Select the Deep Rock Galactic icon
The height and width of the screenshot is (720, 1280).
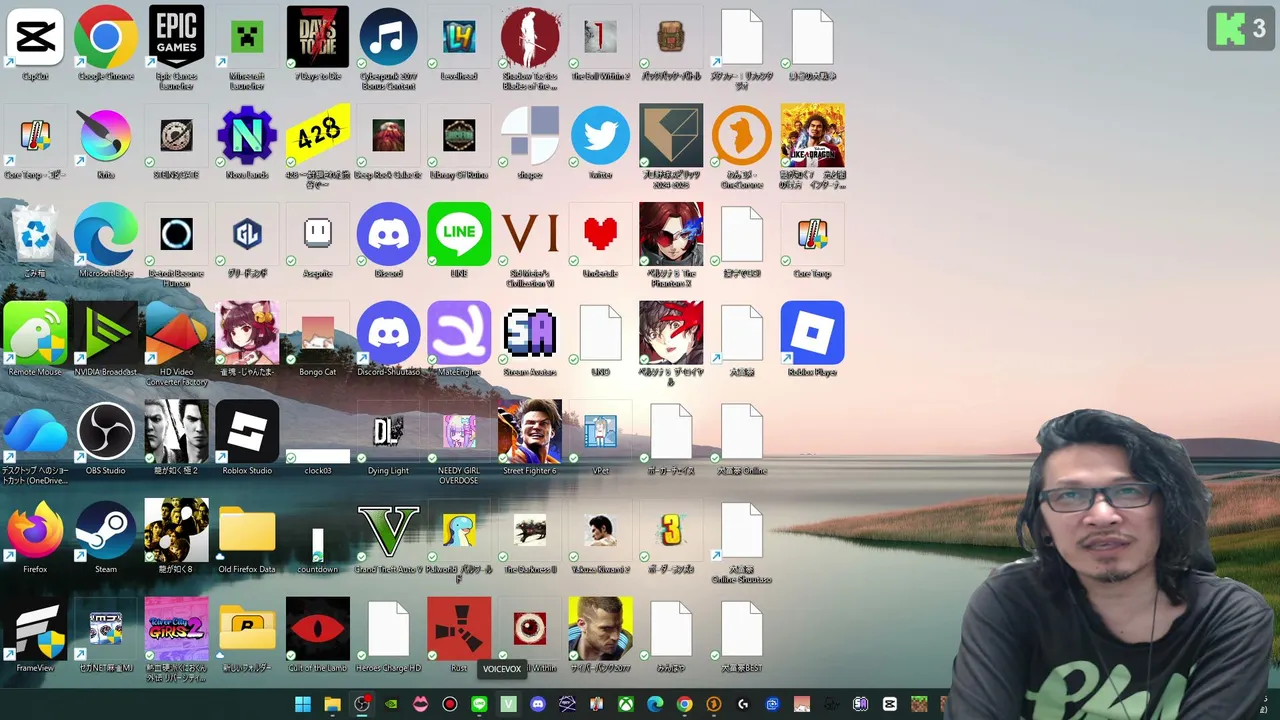388,136
